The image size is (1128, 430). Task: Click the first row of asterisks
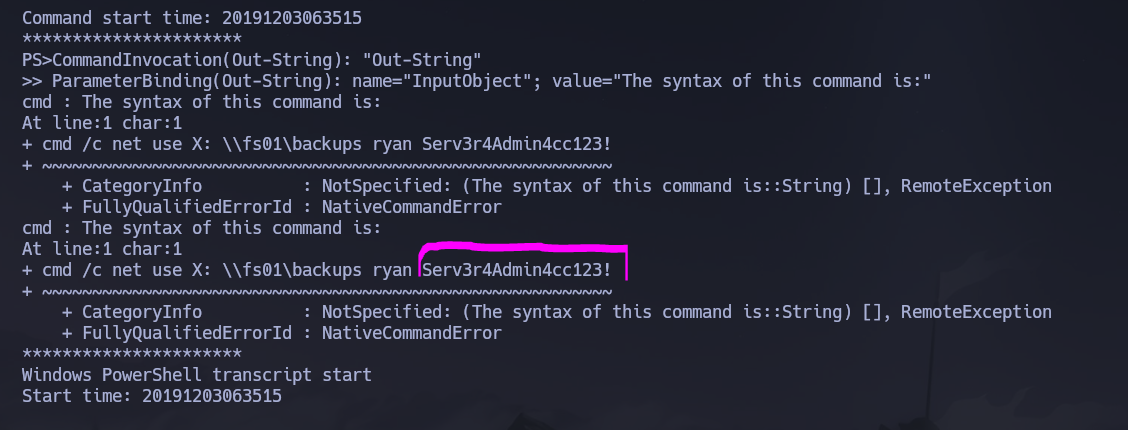coord(131,39)
